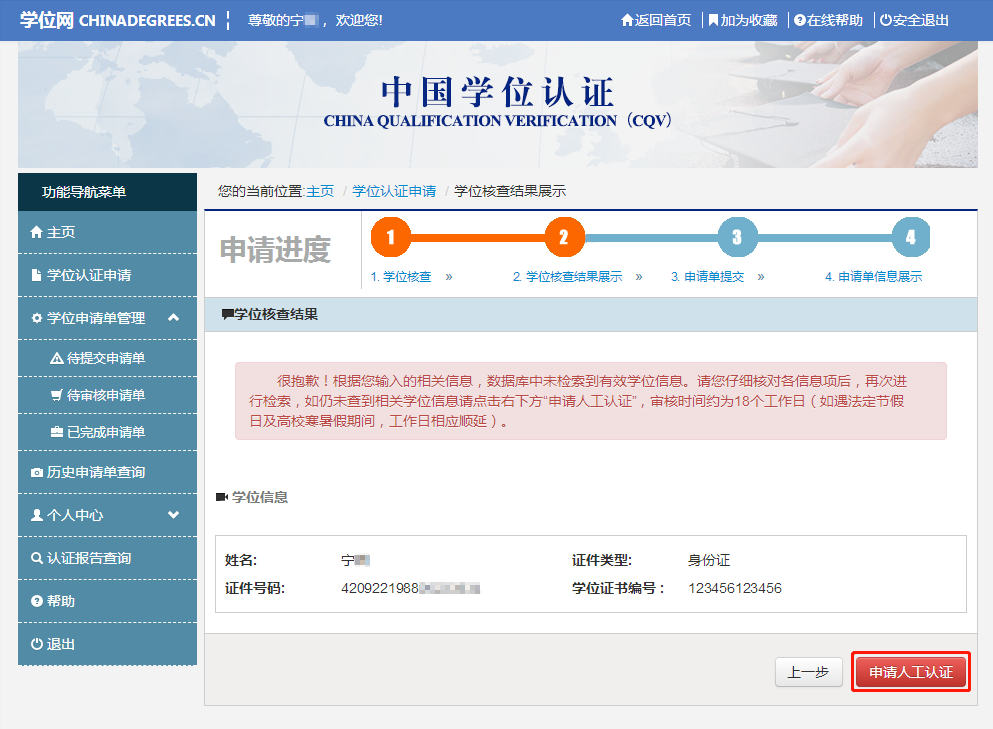Click the 申请人工认证 button
This screenshot has width=993, height=729.
click(x=911, y=672)
